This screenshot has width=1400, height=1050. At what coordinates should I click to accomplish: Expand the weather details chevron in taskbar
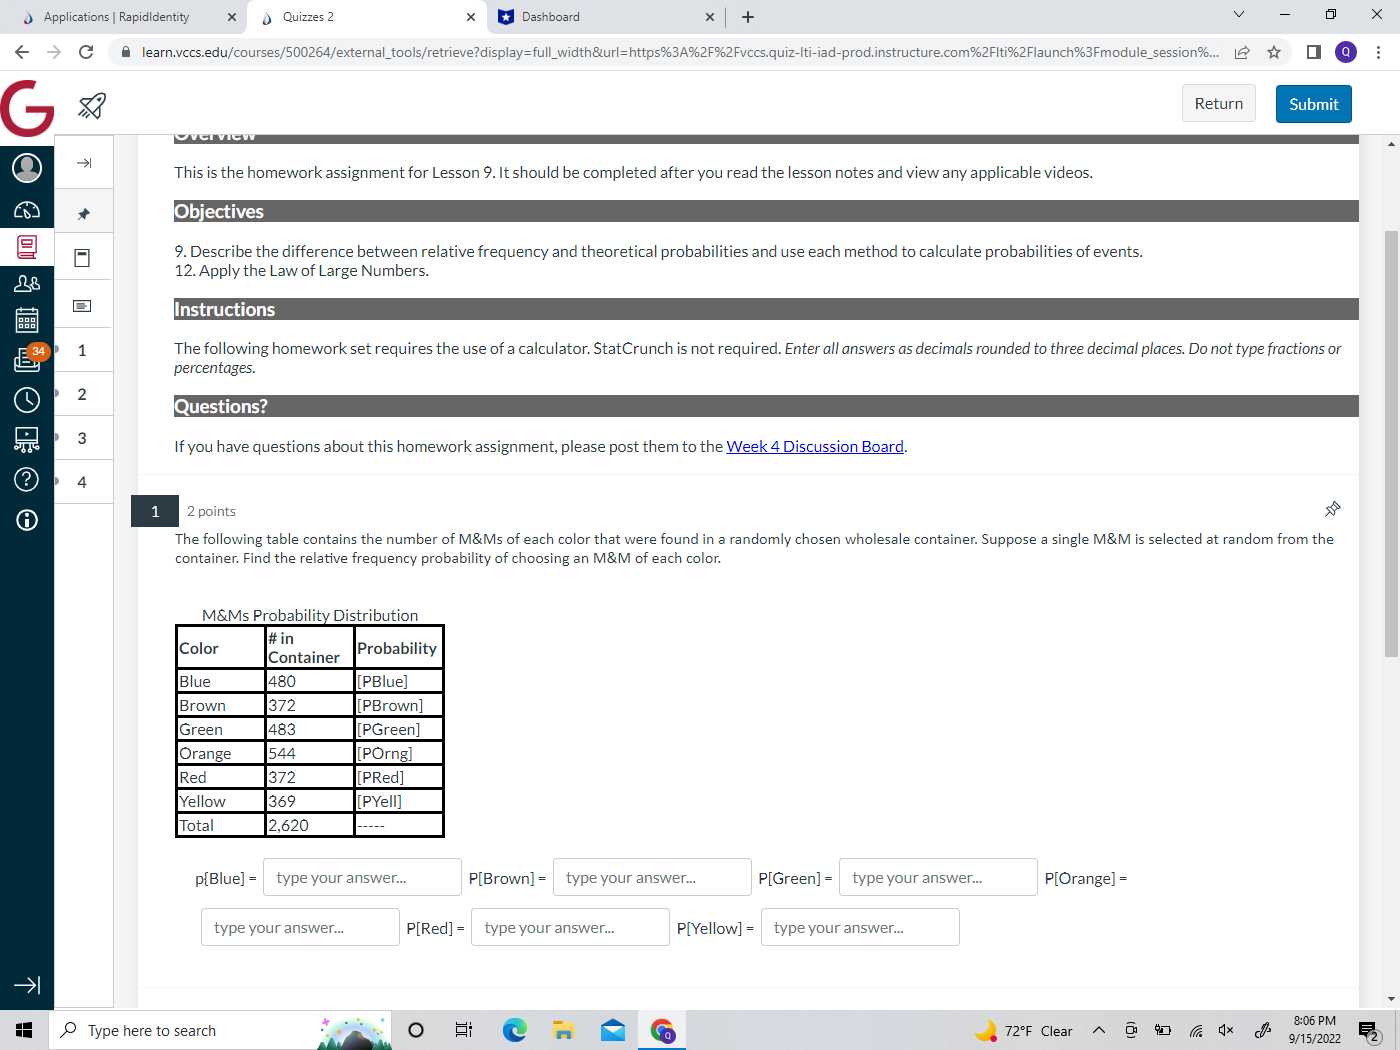click(x=1098, y=1030)
